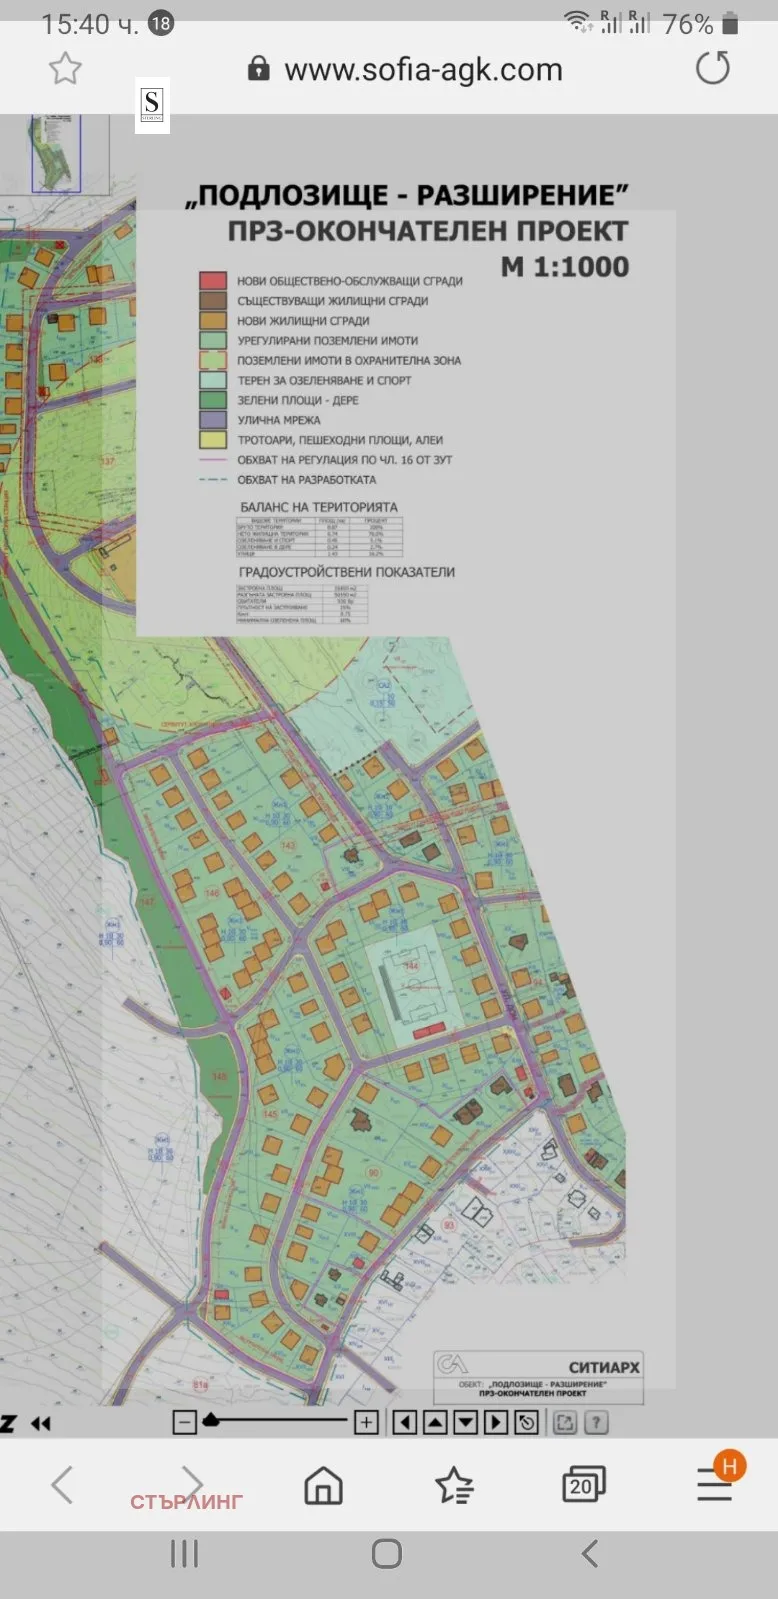Viewport: 778px width, 1599px height.
Task: Click the map overview thumbnail
Action: coord(56,152)
